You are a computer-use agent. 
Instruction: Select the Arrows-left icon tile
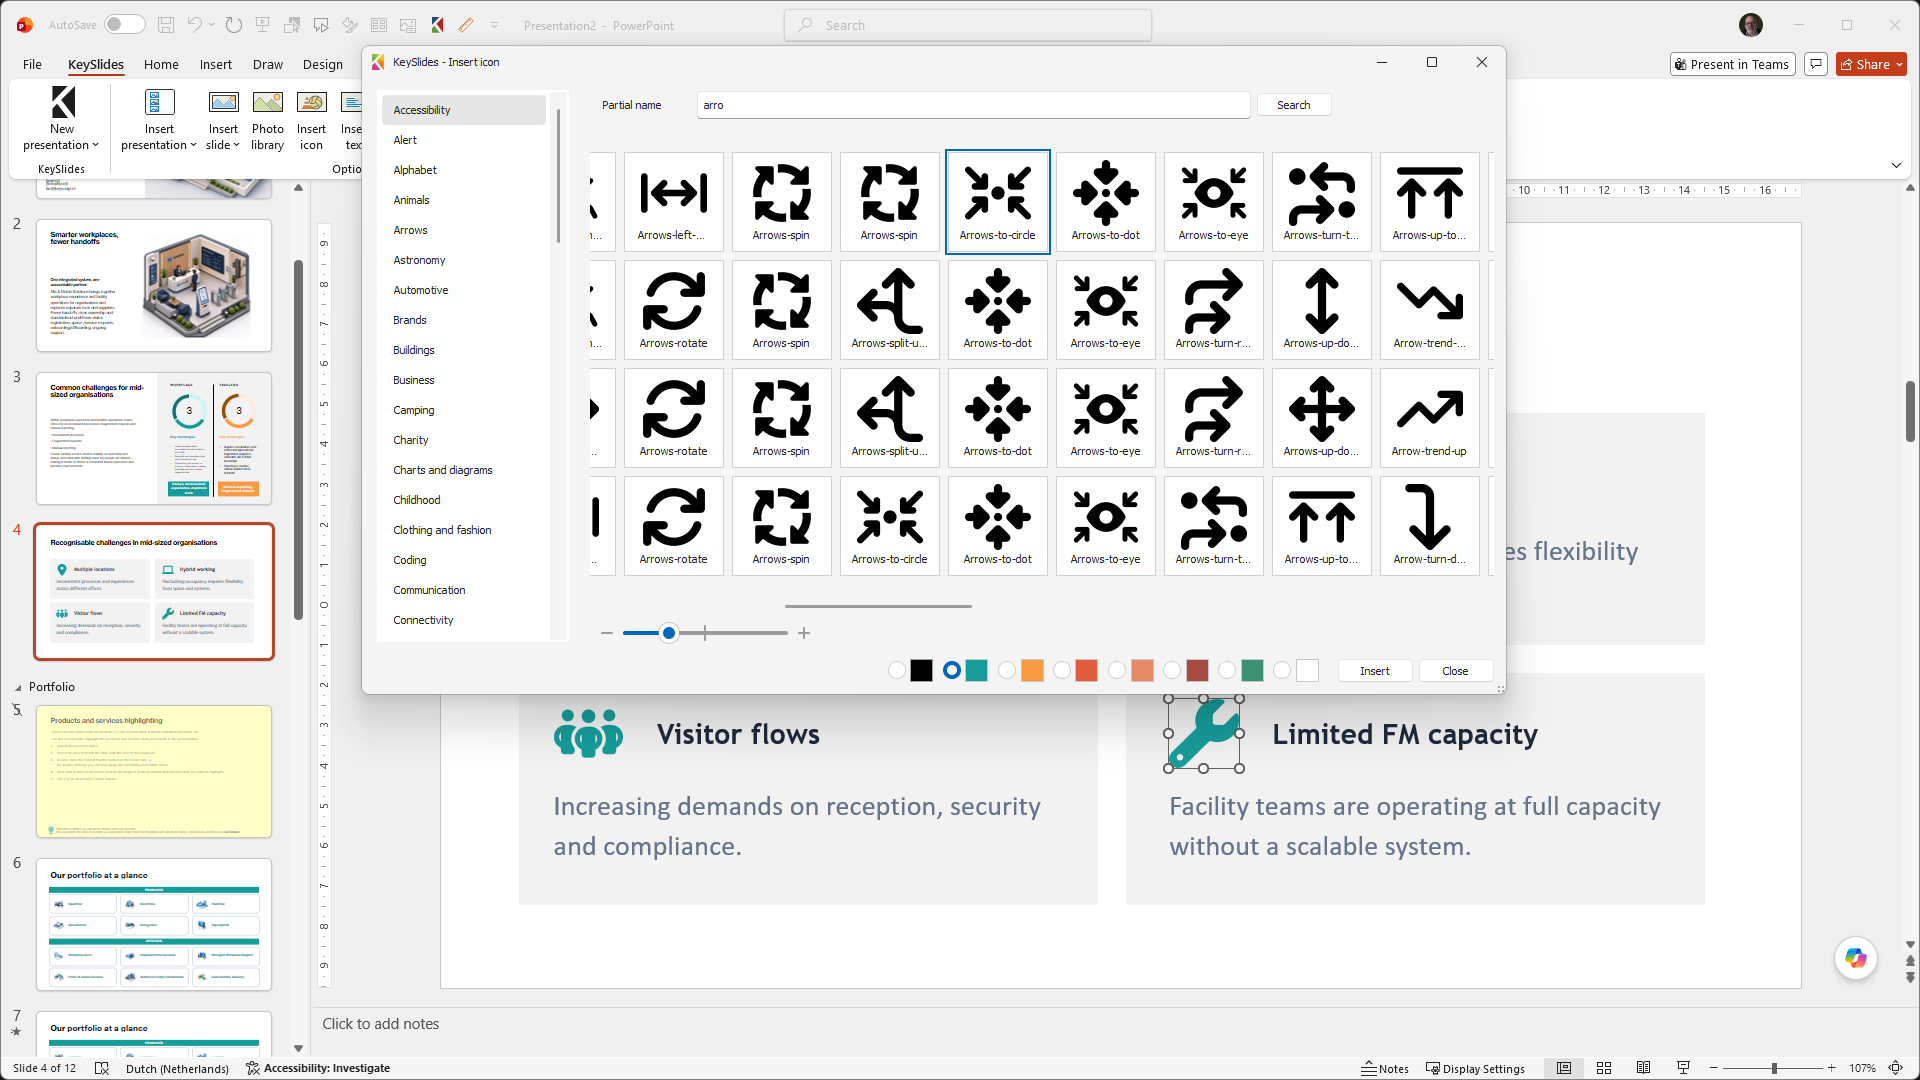[x=673, y=202]
